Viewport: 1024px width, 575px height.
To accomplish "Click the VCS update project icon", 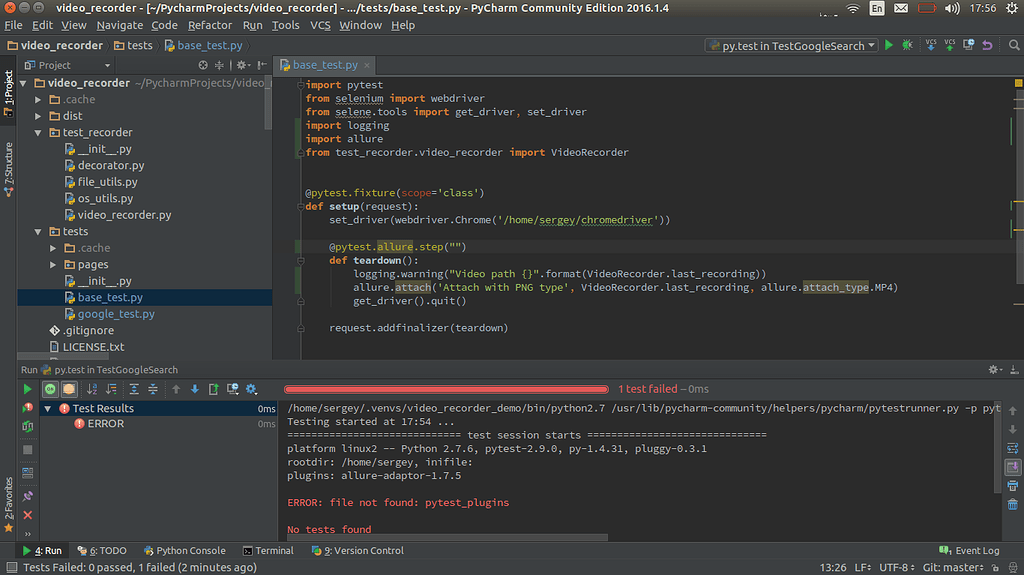I will click(931, 45).
